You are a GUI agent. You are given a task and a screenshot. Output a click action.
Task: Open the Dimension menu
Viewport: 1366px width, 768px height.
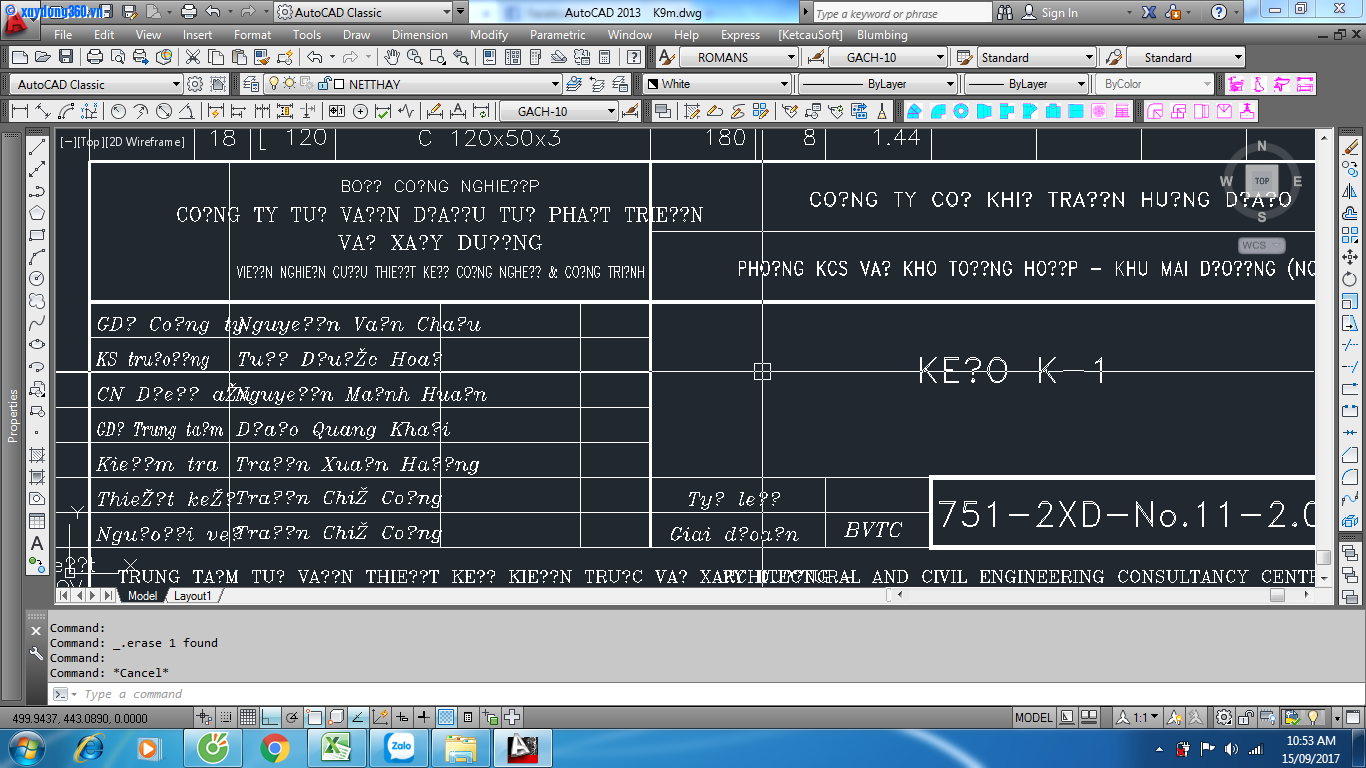pyautogui.click(x=419, y=34)
